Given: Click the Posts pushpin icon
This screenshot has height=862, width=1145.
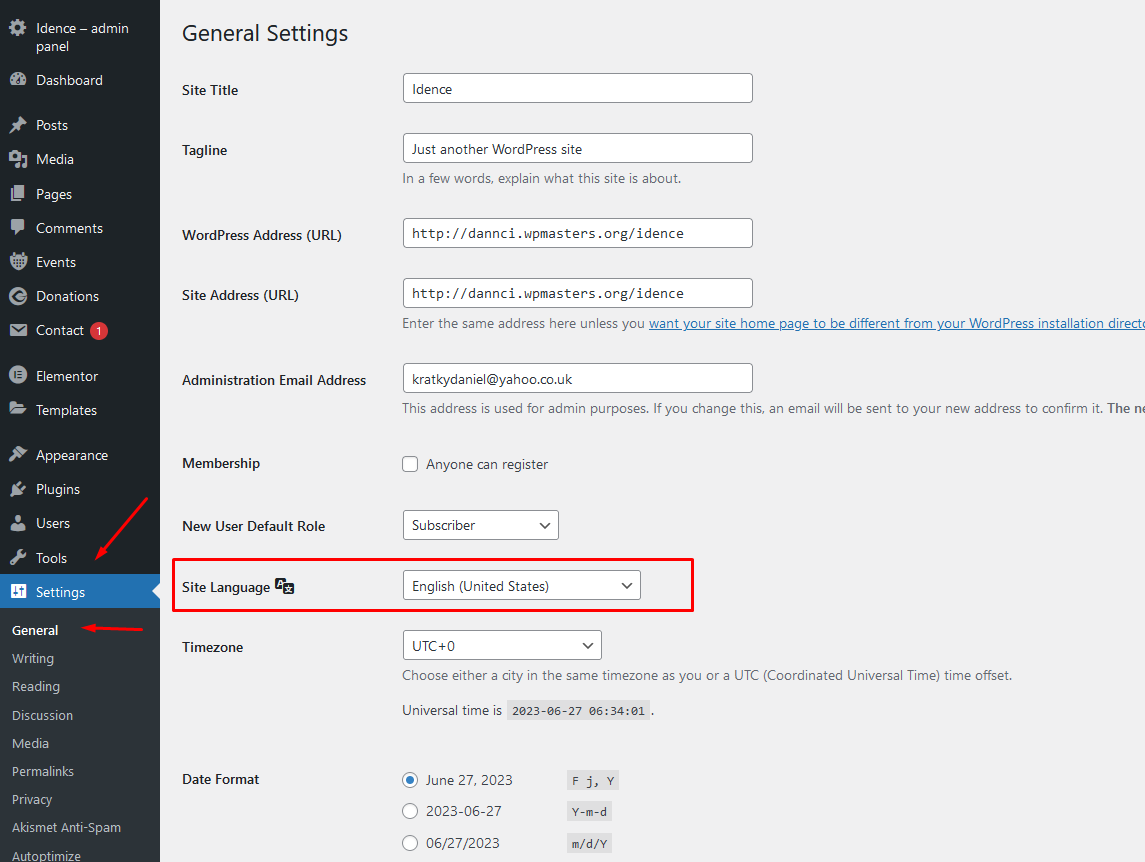Looking at the screenshot, I should click(18, 125).
